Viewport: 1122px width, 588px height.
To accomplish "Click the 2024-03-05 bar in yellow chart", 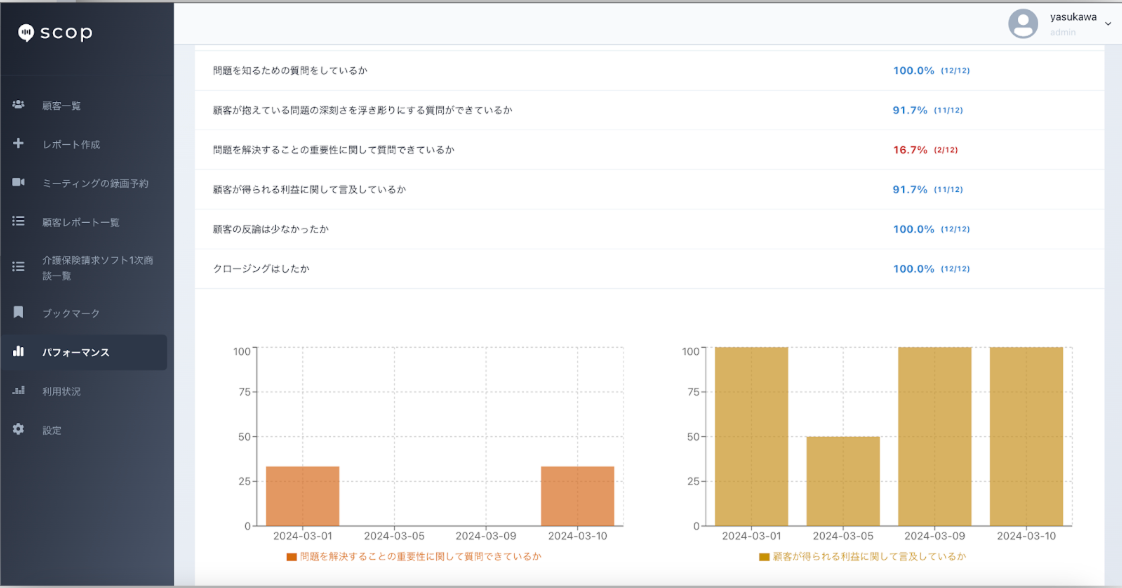I will pos(843,481).
